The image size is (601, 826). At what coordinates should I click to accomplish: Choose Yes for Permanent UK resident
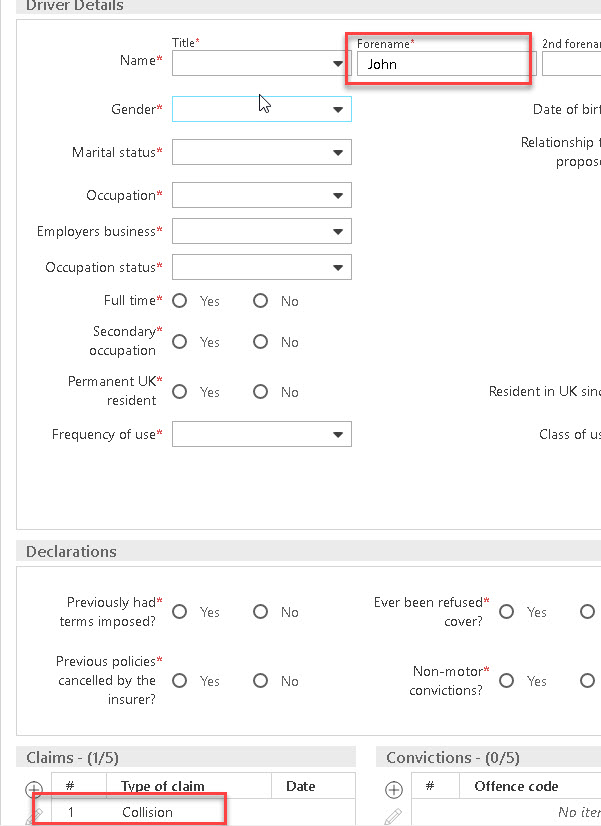pos(180,392)
